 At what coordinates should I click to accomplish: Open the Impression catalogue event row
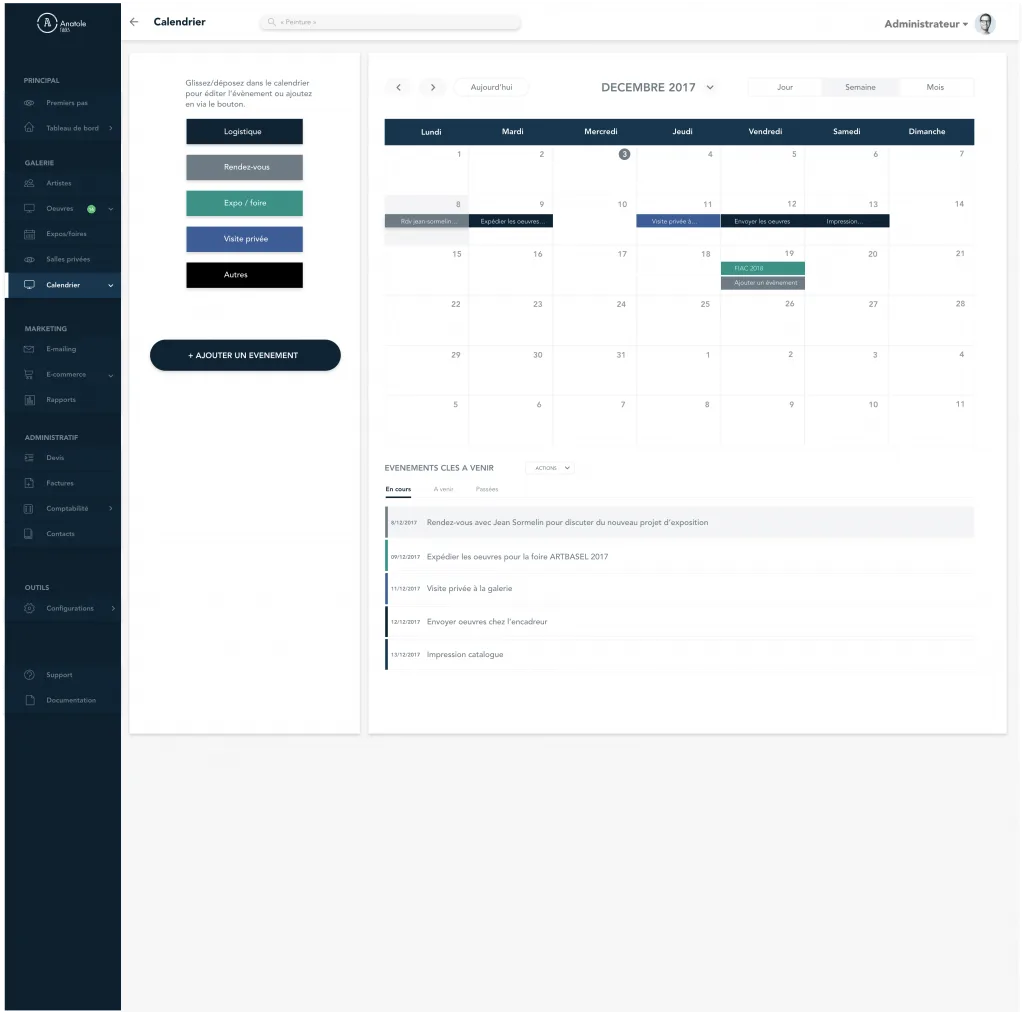679,655
